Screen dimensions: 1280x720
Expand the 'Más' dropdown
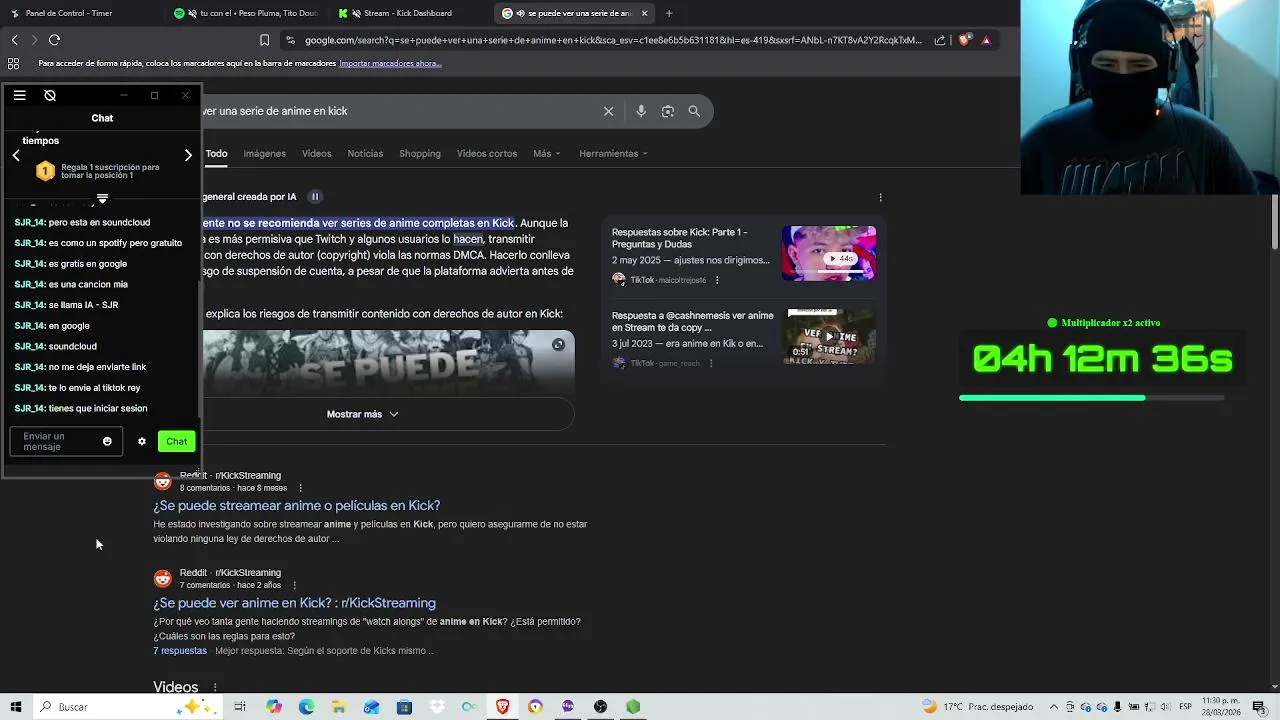[547, 153]
